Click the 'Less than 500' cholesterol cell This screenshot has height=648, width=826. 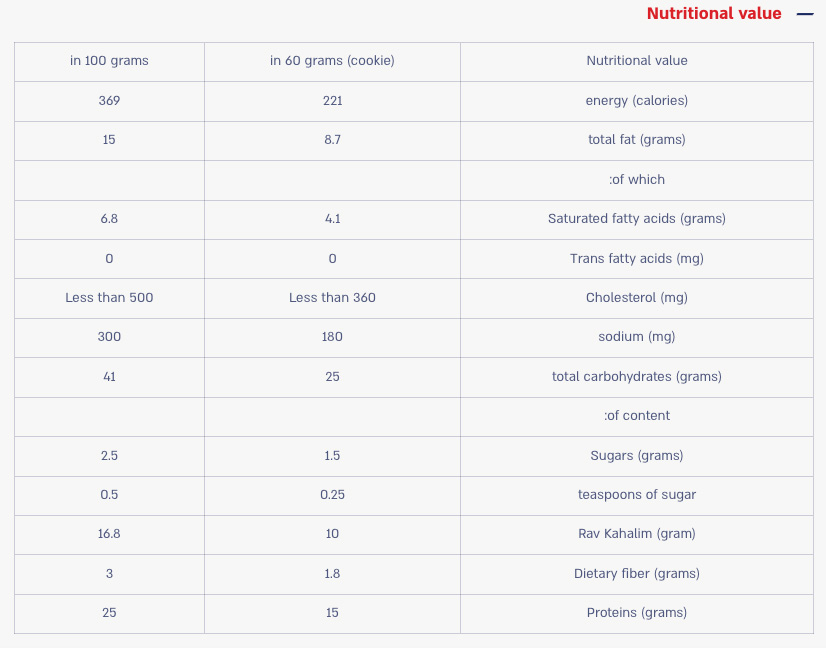click(x=109, y=298)
